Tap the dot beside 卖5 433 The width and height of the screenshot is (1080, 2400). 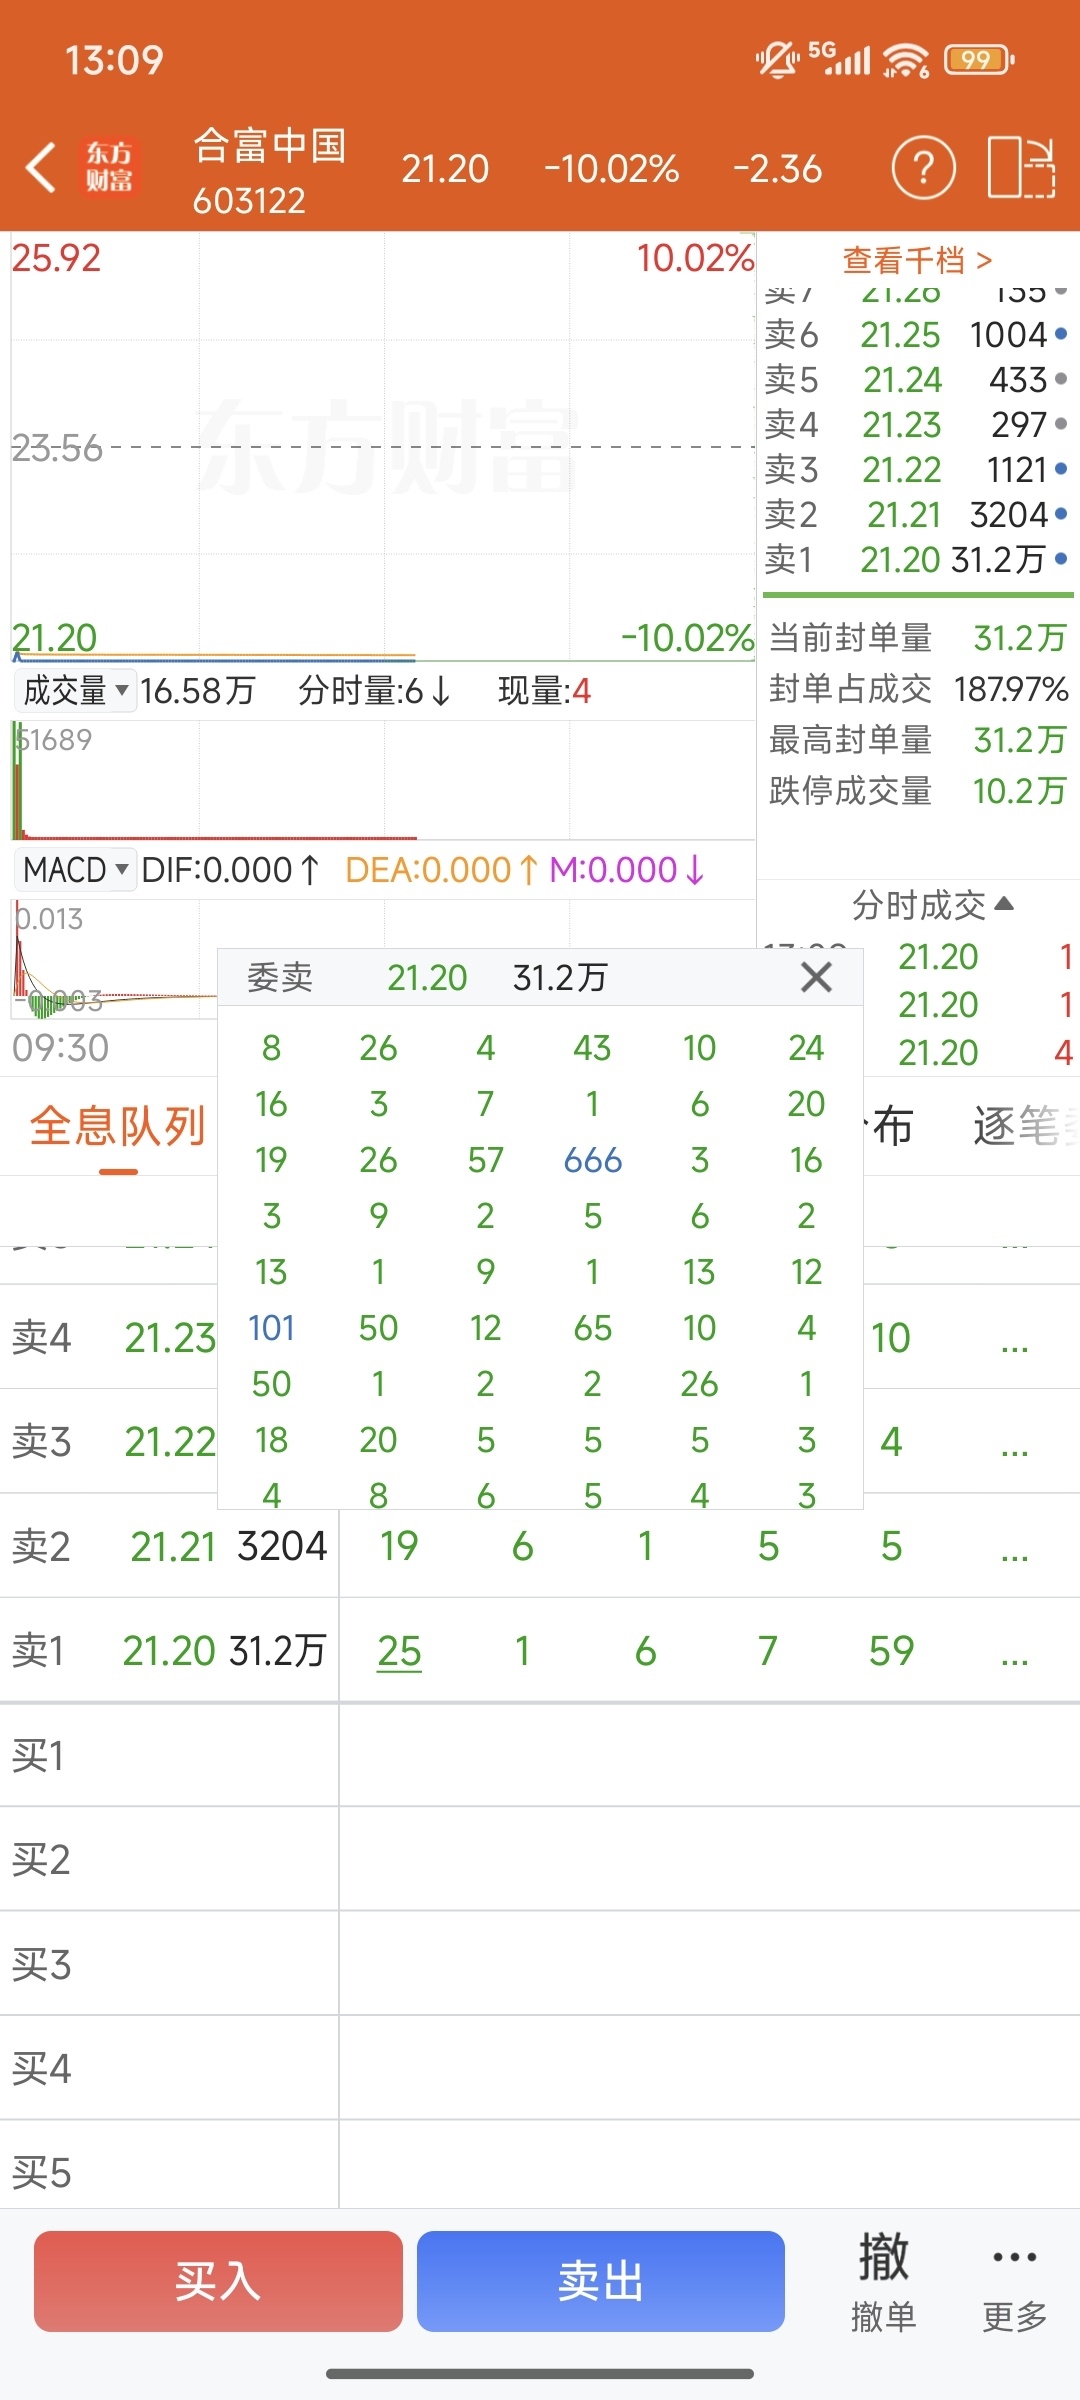click(1061, 379)
